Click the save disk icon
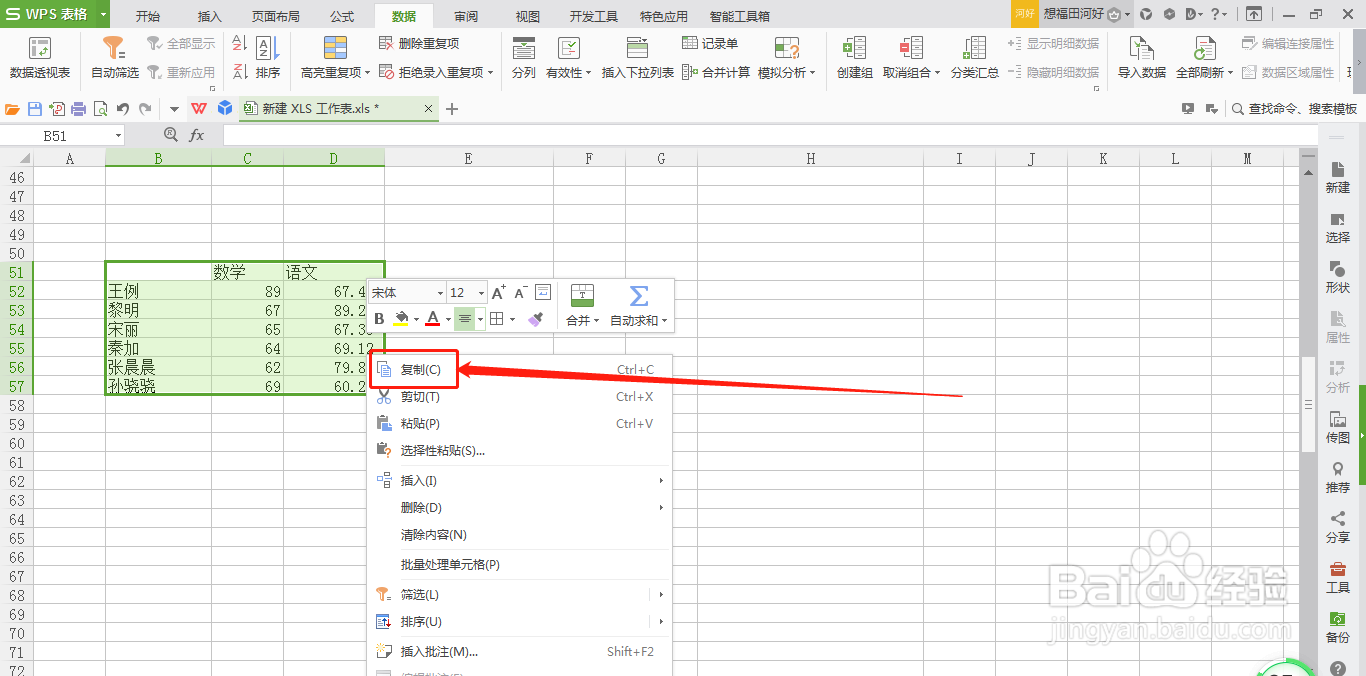Screen dimensions: 1366x676 point(35,109)
